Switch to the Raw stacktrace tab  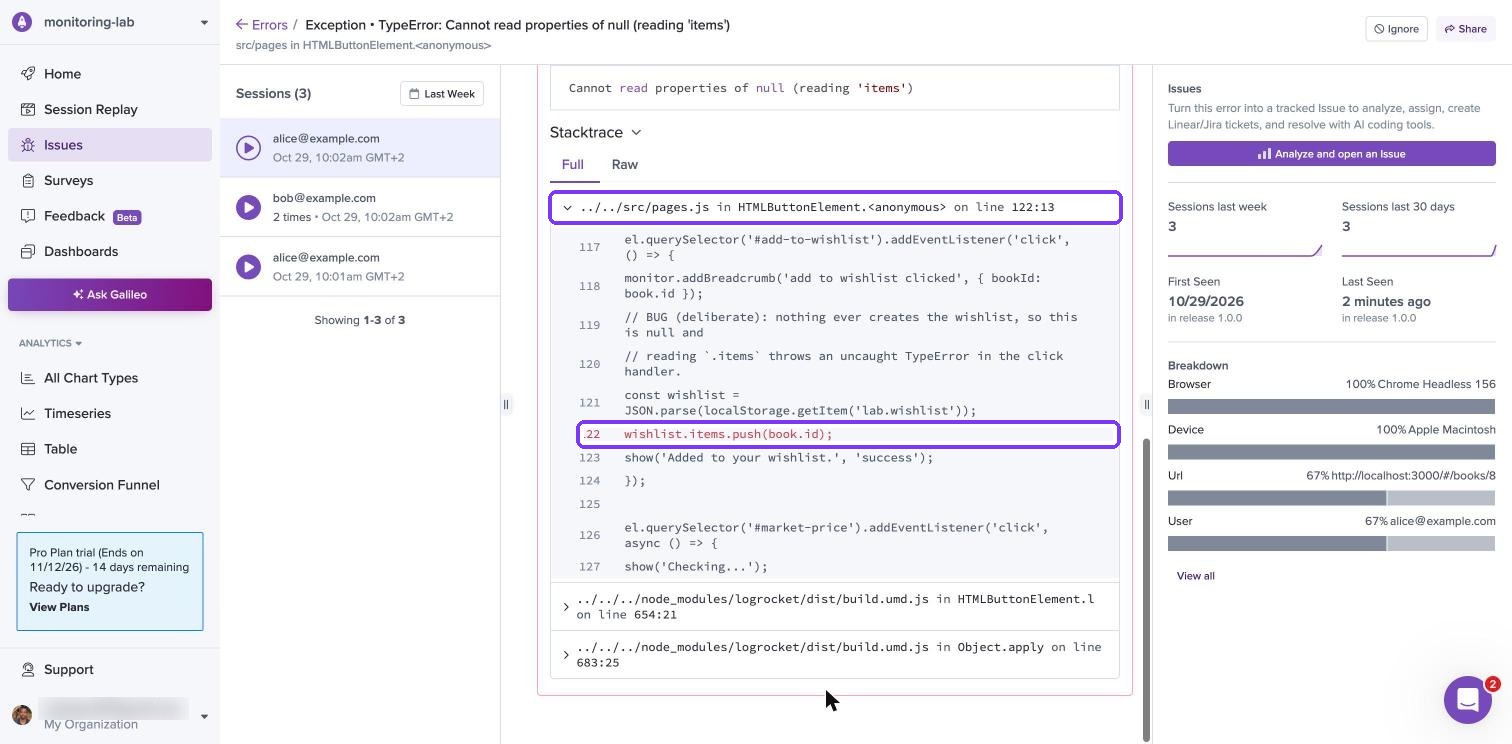(x=625, y=165)
